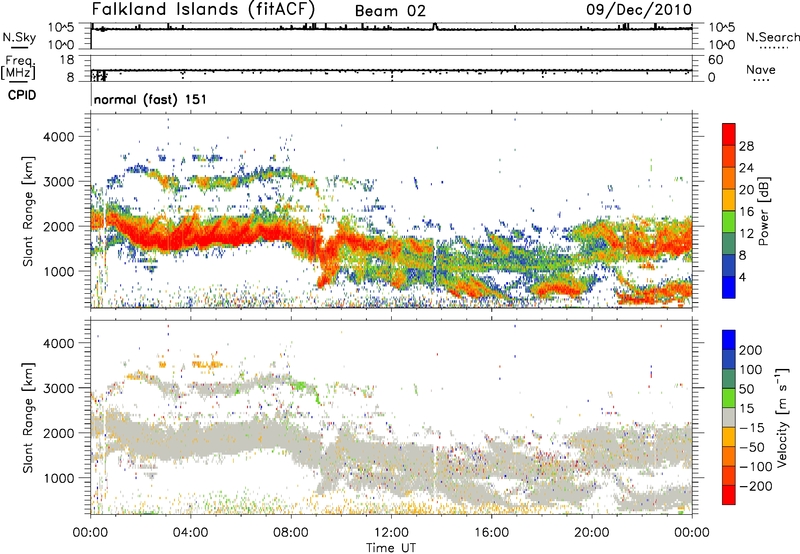Click the "Slant Range [km]" label of power panel
Viewport: 800px width, 554px height.
(28, 211)
